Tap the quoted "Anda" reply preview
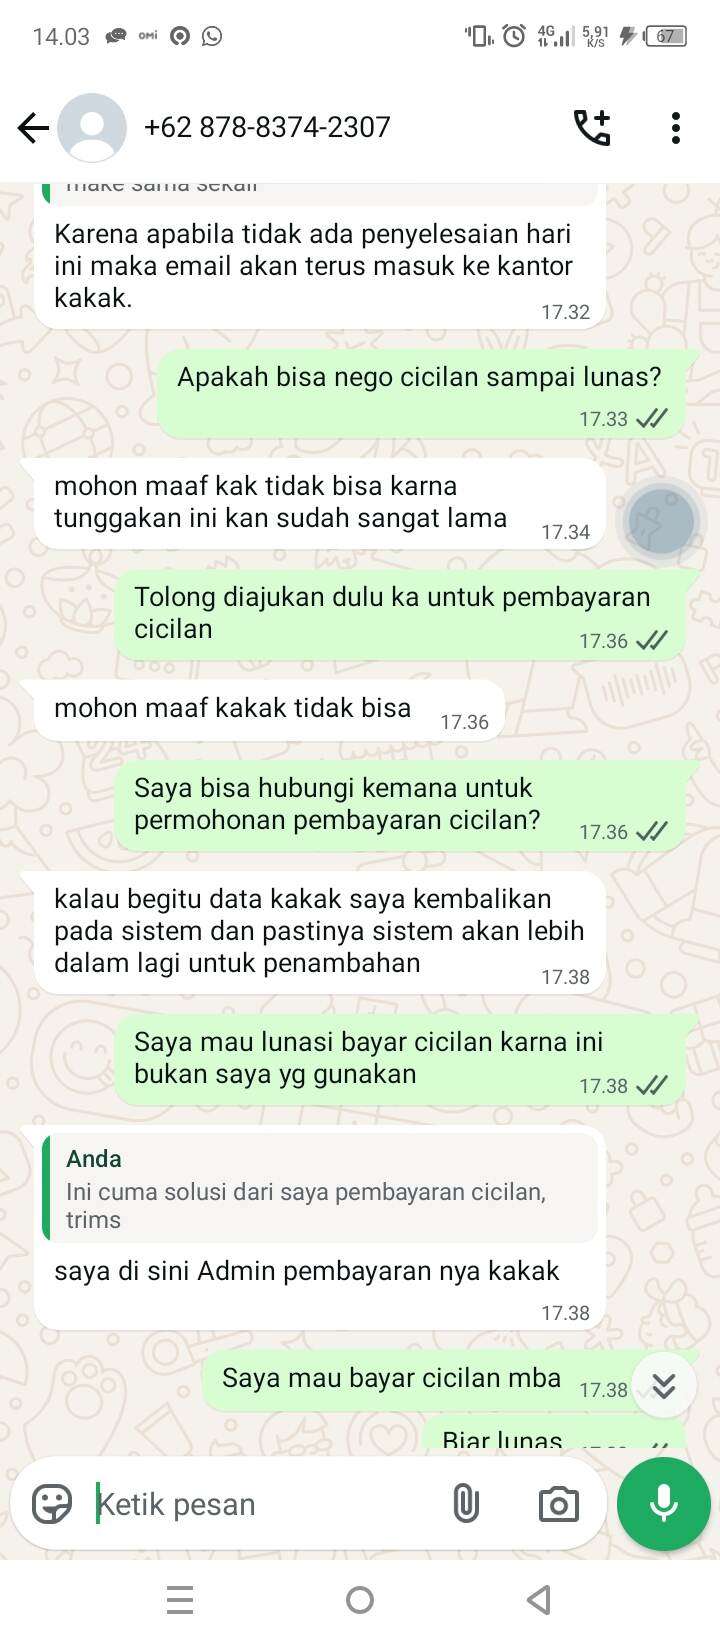This screenshot has height=1640, width=720. pos(320,1188)
